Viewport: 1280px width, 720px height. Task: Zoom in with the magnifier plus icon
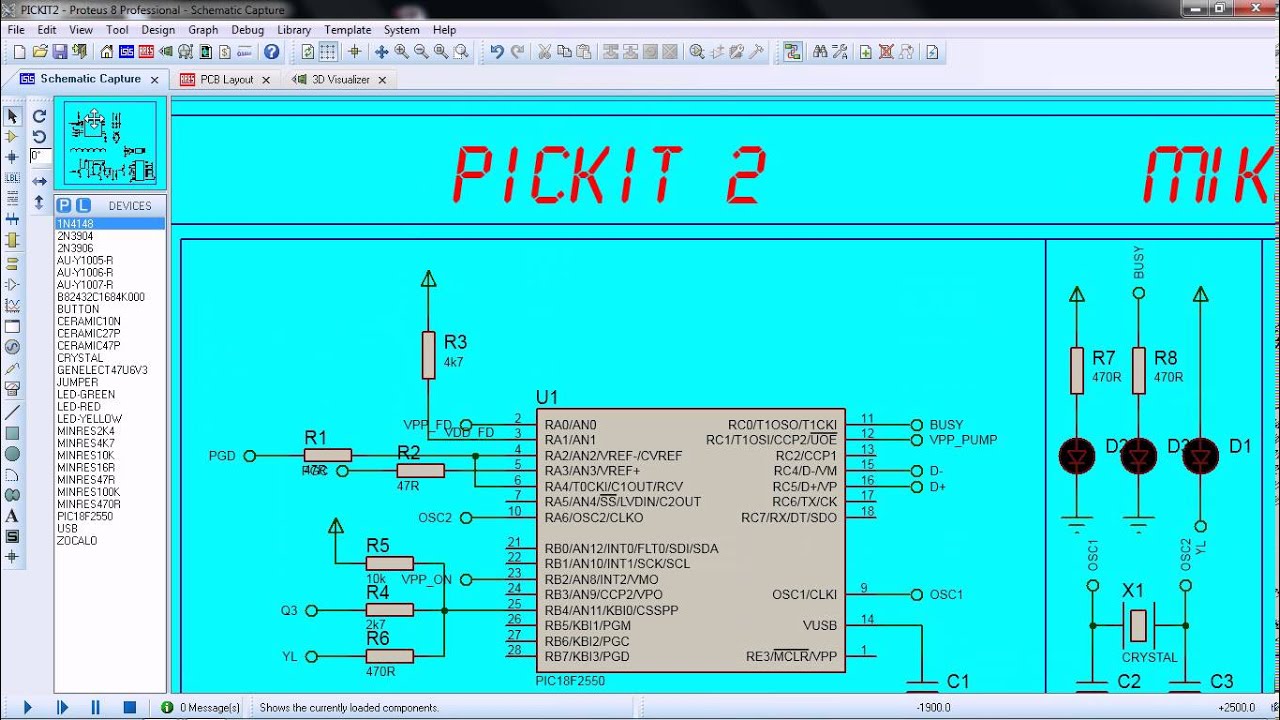401,51
